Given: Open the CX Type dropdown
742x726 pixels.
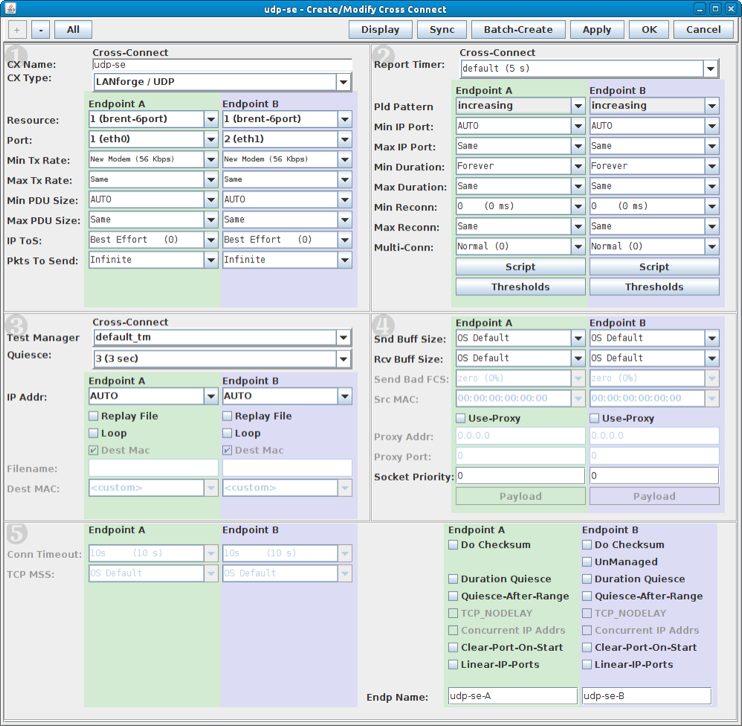Looking at the screenshot, I should pyautogui.click(x=343, y=83).
